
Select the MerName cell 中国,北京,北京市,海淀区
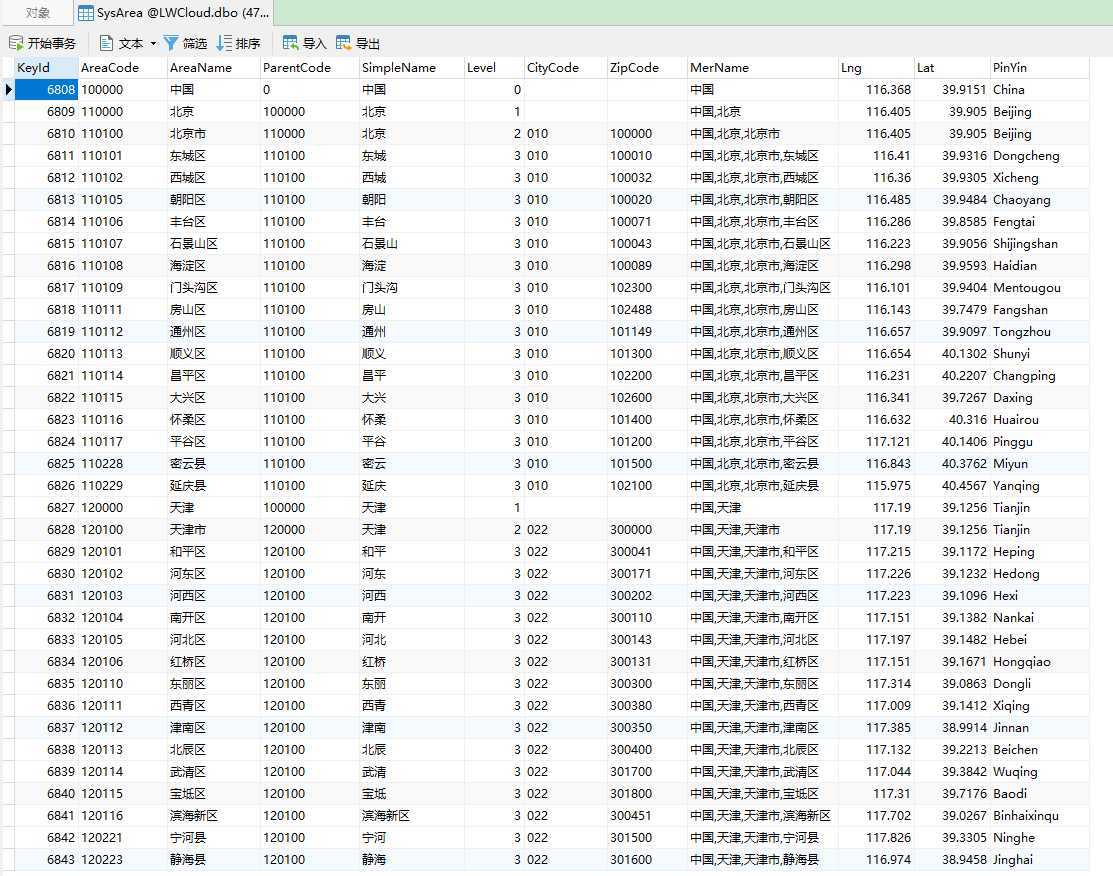tap(762, 265)
